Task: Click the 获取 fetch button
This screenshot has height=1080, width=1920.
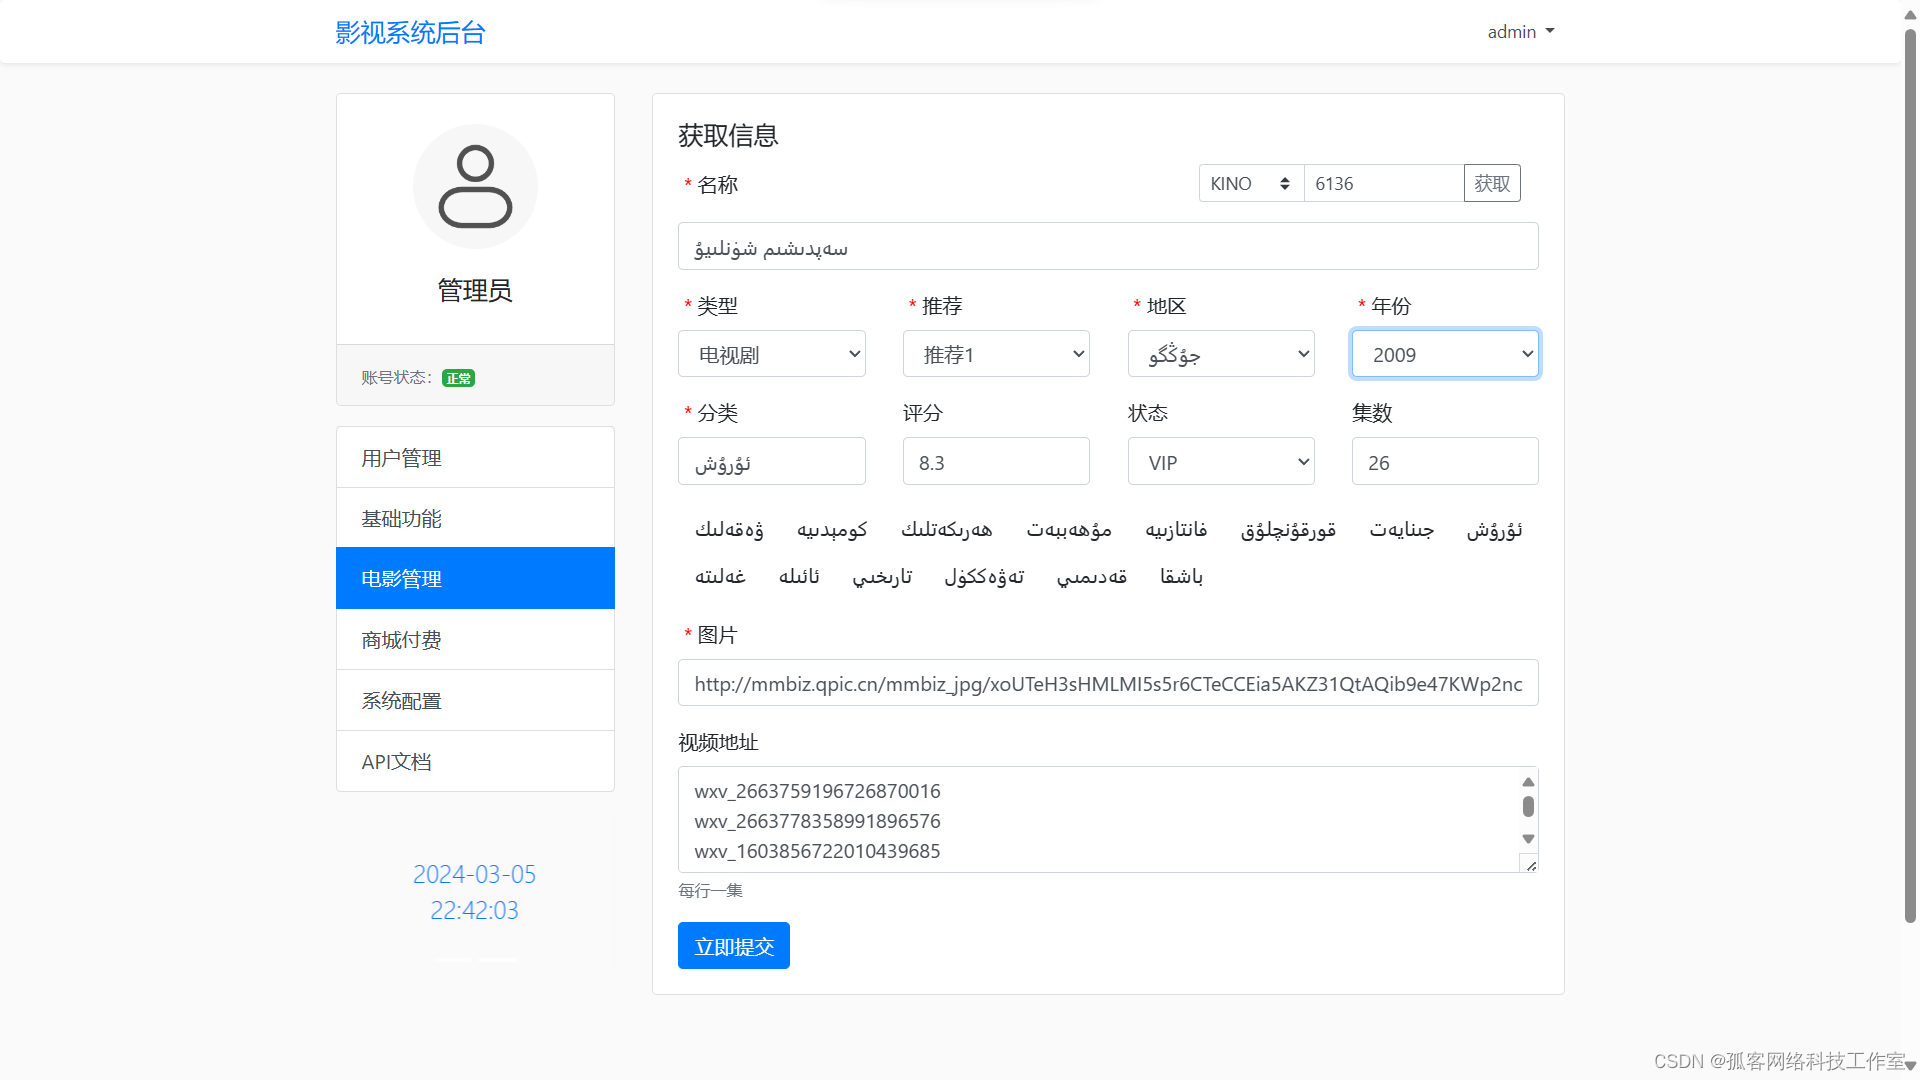Action: click(1492, 184)
